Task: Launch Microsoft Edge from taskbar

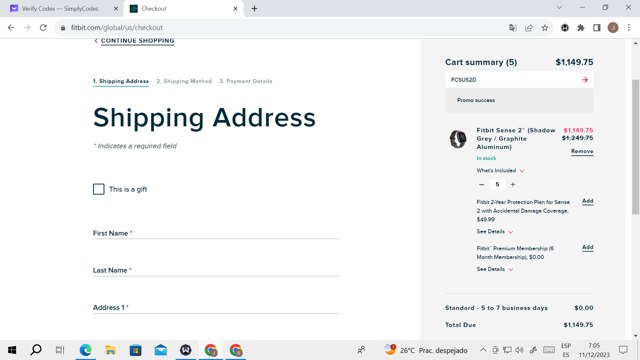Action: pyautogui.click(x=85, y=350)
